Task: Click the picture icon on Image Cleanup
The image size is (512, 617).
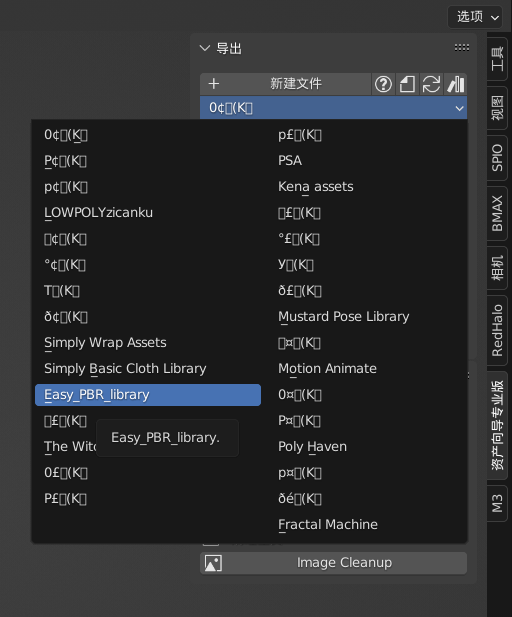Action: tap(213, 563)
